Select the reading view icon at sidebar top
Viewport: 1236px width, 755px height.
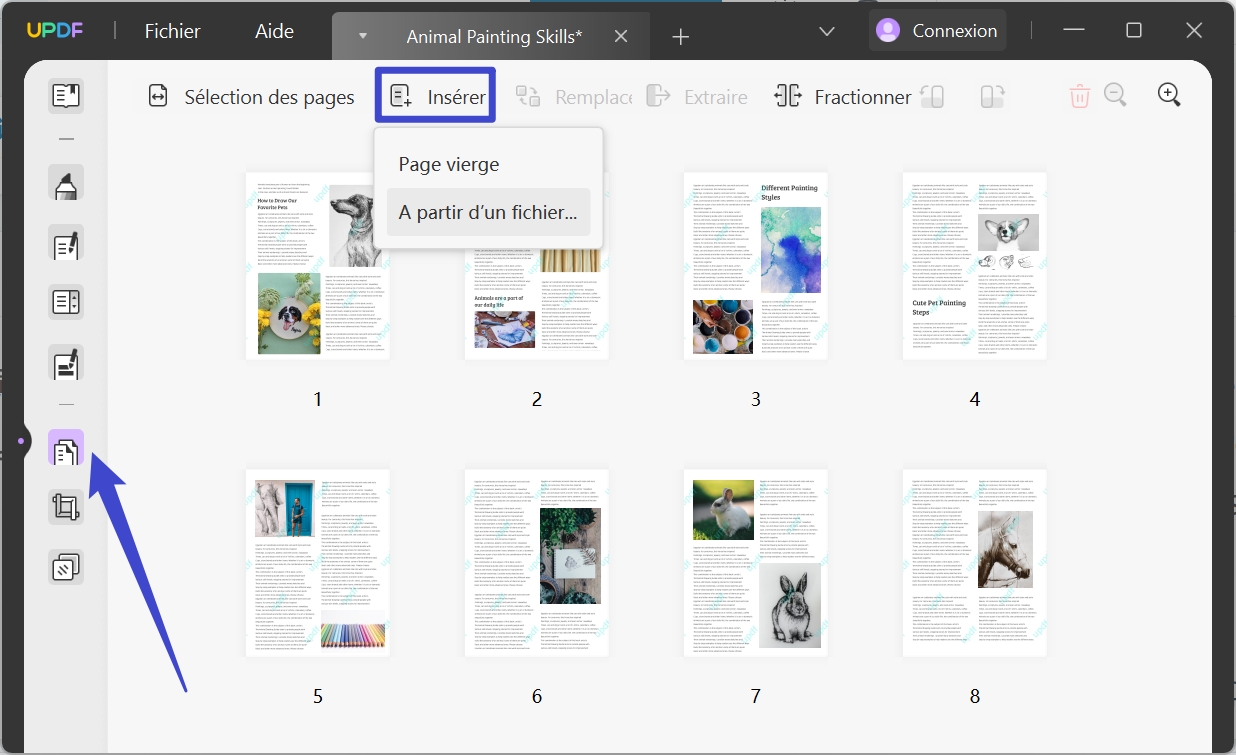pyautogui.click(x=65, y=95)
